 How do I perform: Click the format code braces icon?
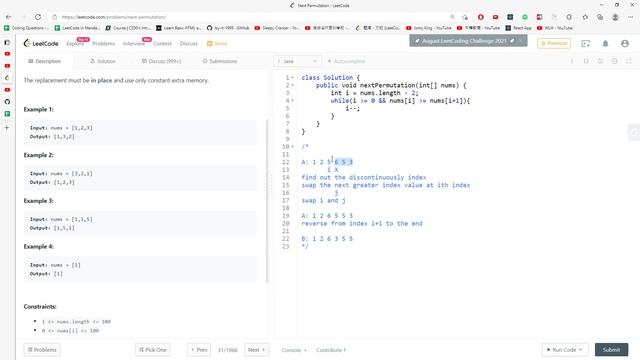coord(586,61)
